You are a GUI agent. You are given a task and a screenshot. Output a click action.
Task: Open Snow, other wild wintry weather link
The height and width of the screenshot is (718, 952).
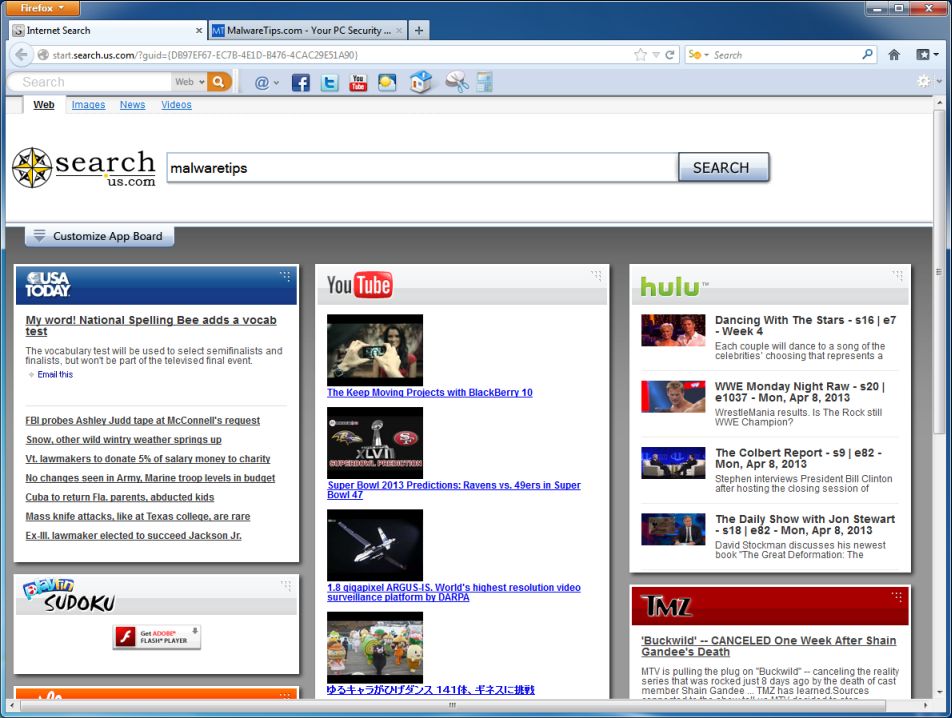[123, 439]
